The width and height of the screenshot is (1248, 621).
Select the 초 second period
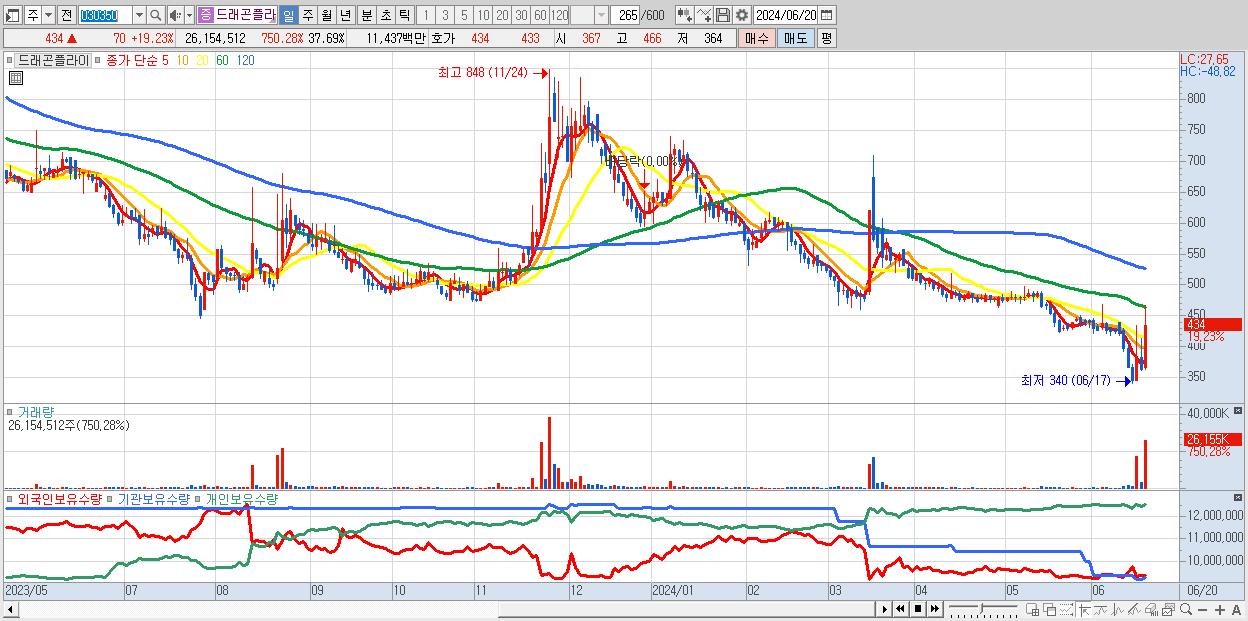[x=385, y=15]
